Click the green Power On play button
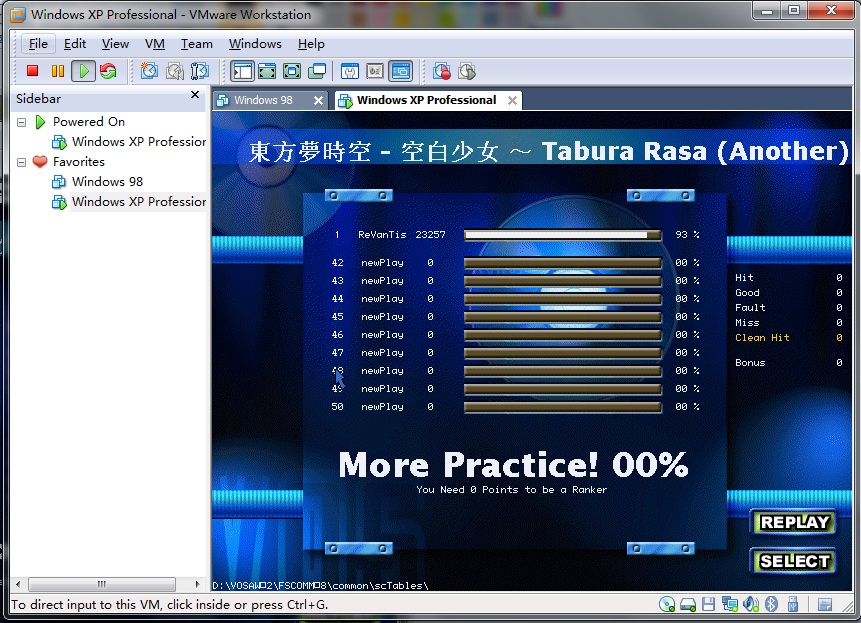861x623 pixels. (x=83, y=71)
